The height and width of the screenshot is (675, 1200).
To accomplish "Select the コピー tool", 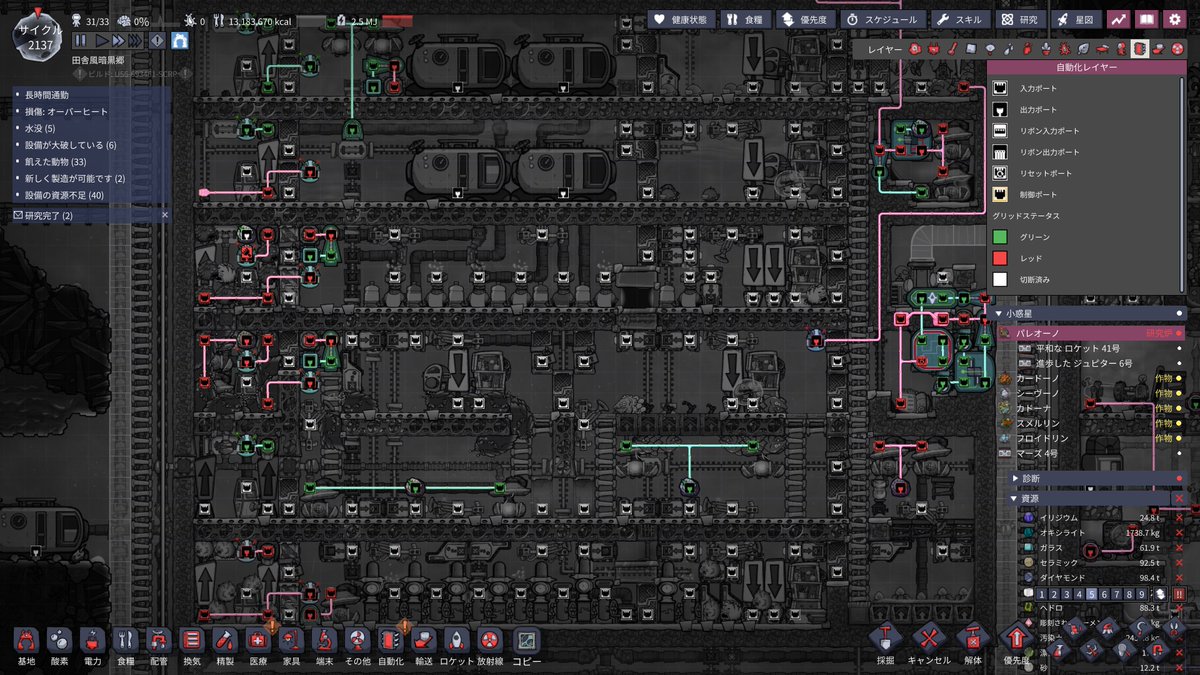I will coord(526,646).
